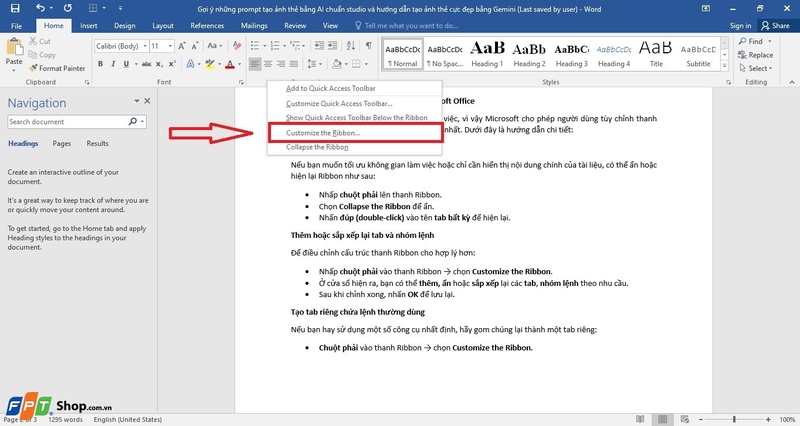Align text right

[x=281, y=64]
